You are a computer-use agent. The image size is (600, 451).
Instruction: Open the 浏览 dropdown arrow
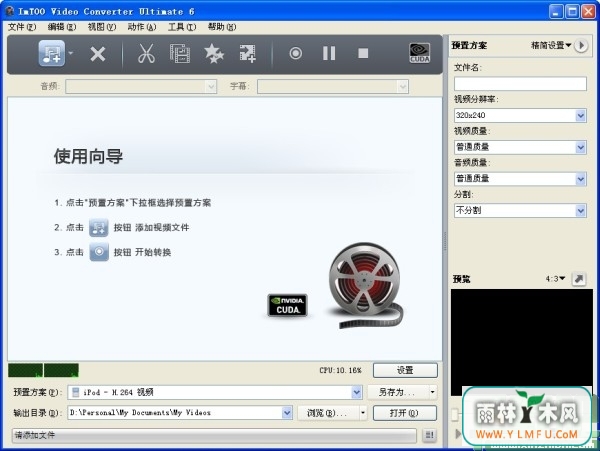[x=363, y=413]
